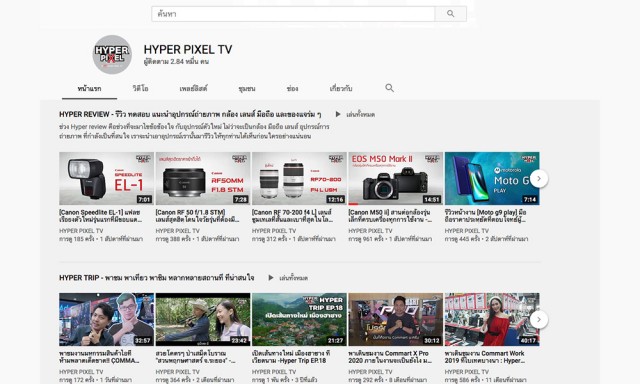Play all HYPER TRIP videos icon

click(x=271, y=278)
